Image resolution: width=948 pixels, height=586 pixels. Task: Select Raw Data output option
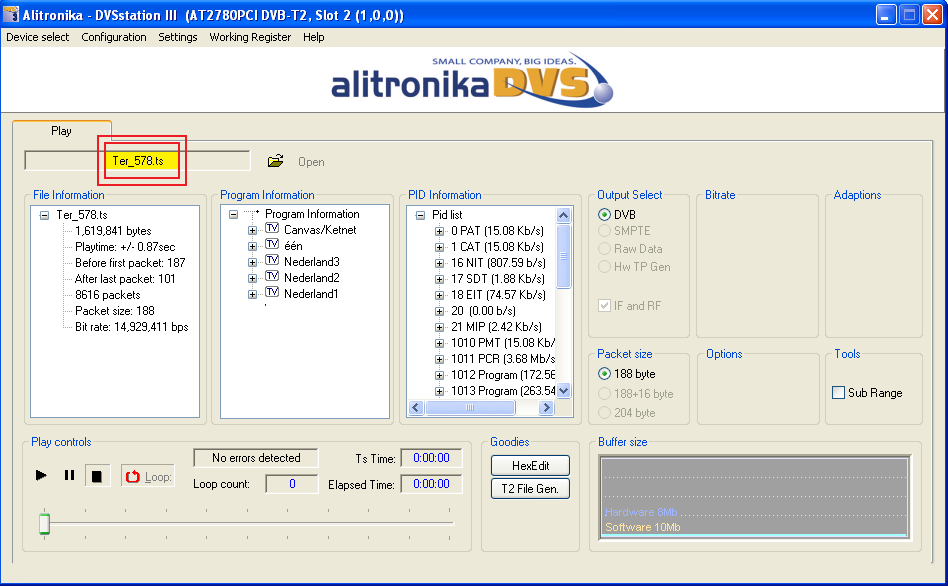(604, 249)
